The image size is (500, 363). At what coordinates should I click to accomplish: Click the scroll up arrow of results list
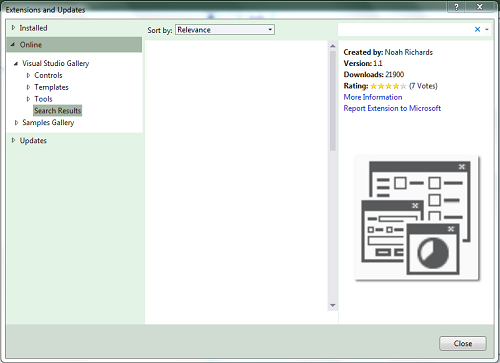click(x=332, y=46)
